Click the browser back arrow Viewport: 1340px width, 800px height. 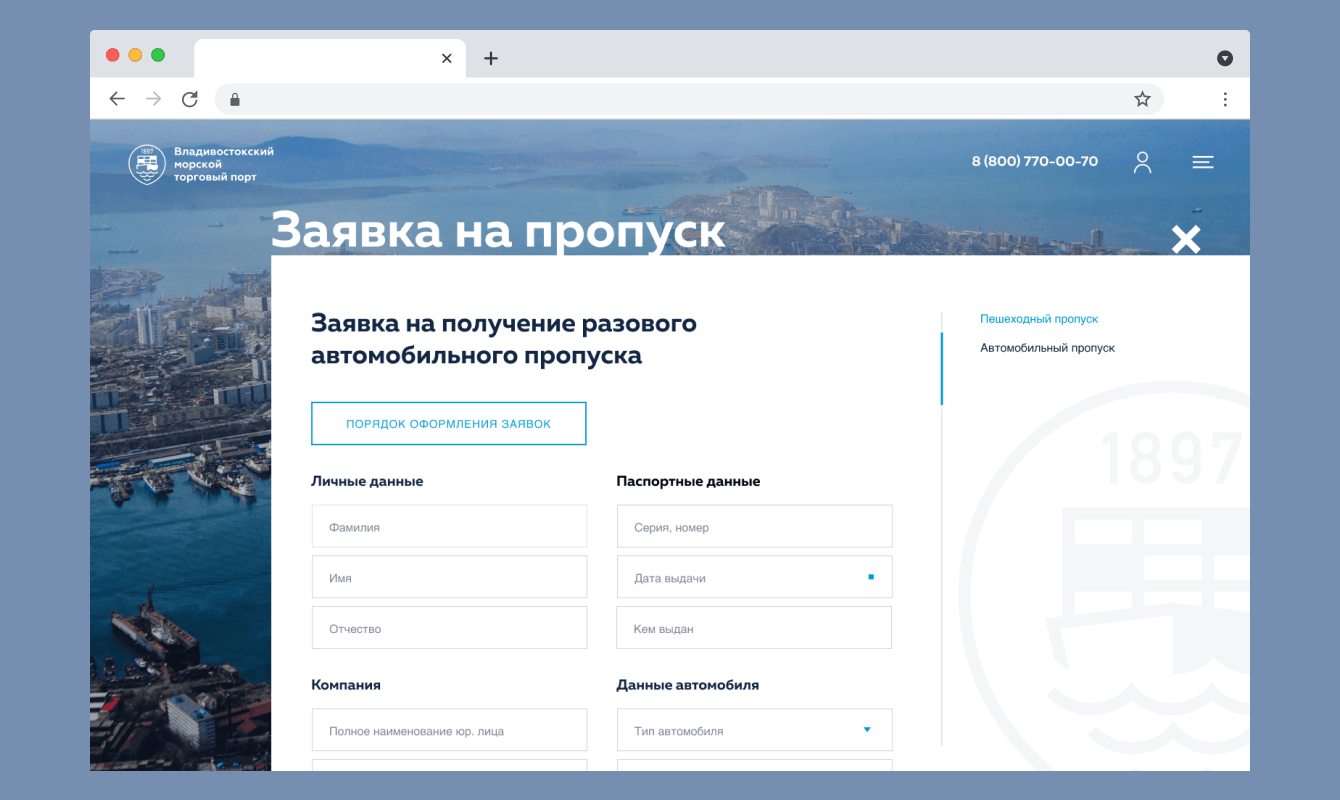pyautogui.click(x=117, y=99)
